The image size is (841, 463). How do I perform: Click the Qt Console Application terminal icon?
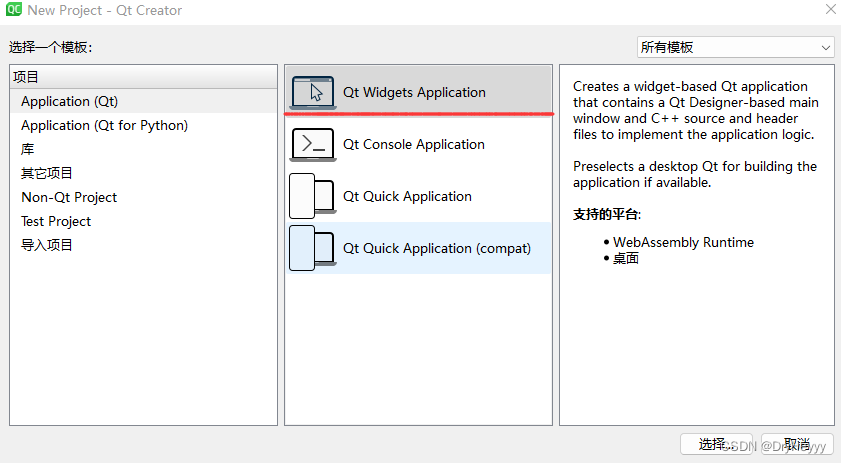click(313, 144)
